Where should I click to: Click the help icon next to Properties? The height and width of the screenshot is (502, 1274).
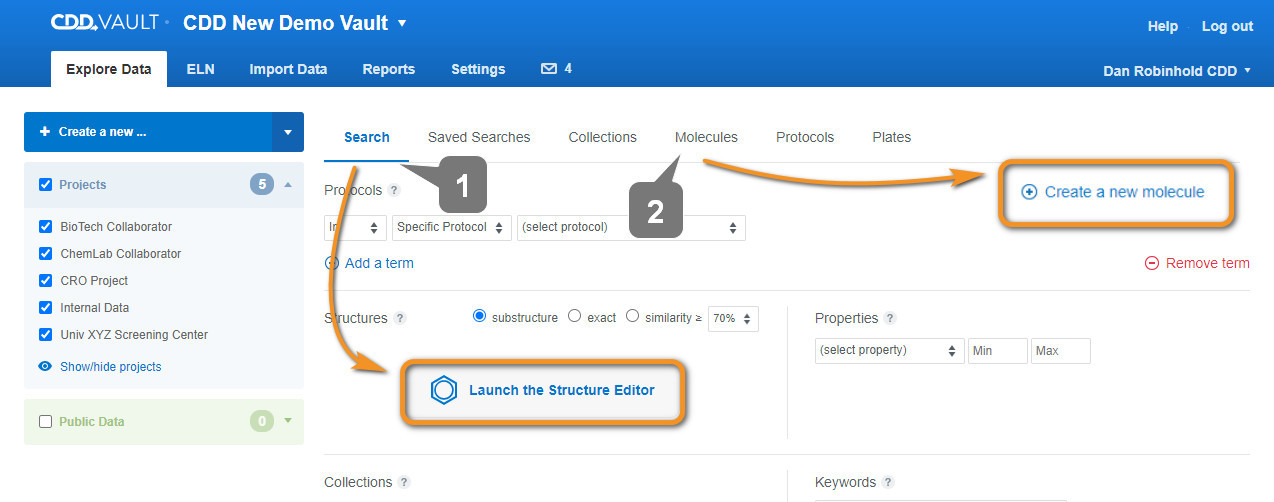click(x=890, y=318)
